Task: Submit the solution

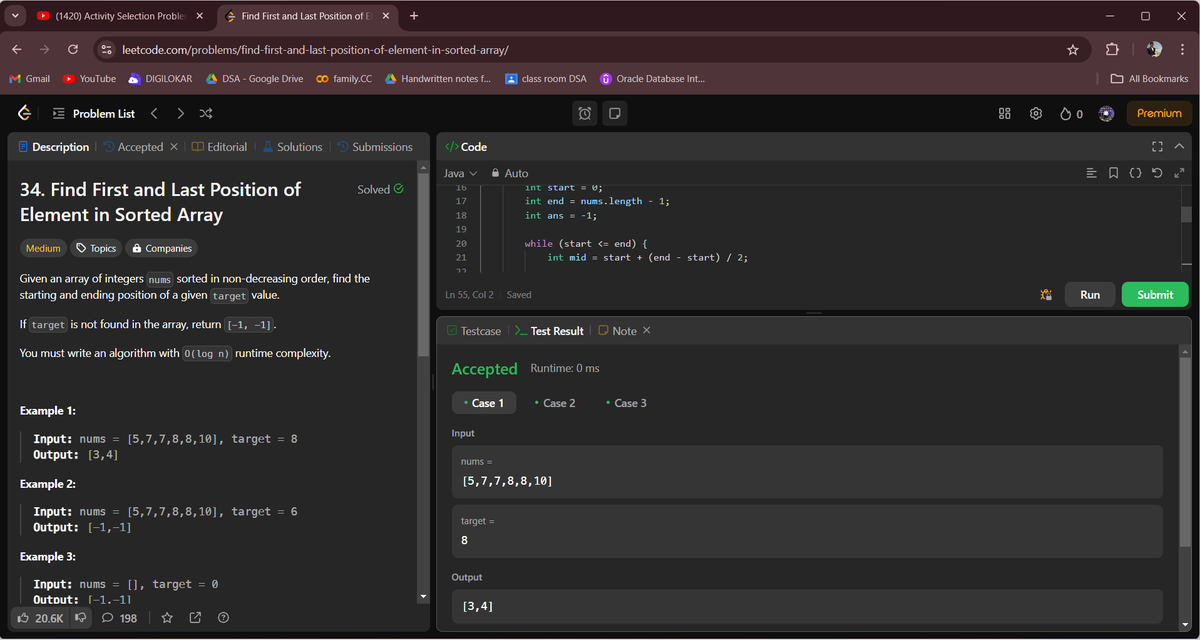Action: pos(1155,295)
